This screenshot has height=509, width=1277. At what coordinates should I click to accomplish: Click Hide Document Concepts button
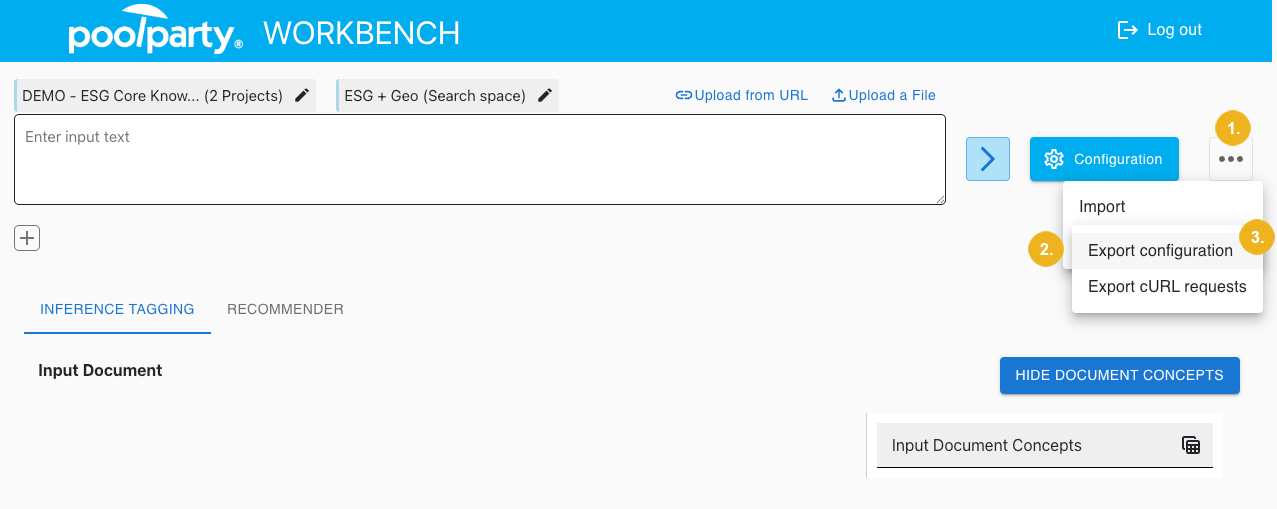click(x=1119, y=375)
